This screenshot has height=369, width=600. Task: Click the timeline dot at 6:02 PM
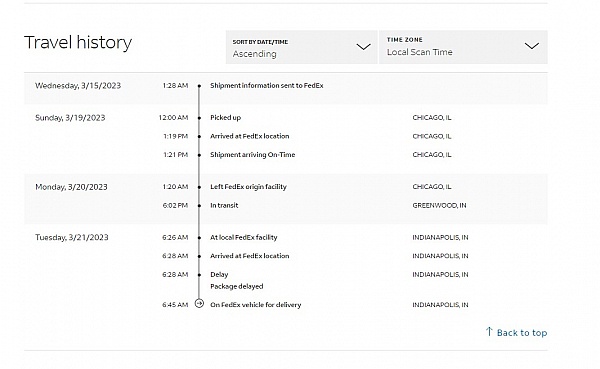[x=199, y=206]
